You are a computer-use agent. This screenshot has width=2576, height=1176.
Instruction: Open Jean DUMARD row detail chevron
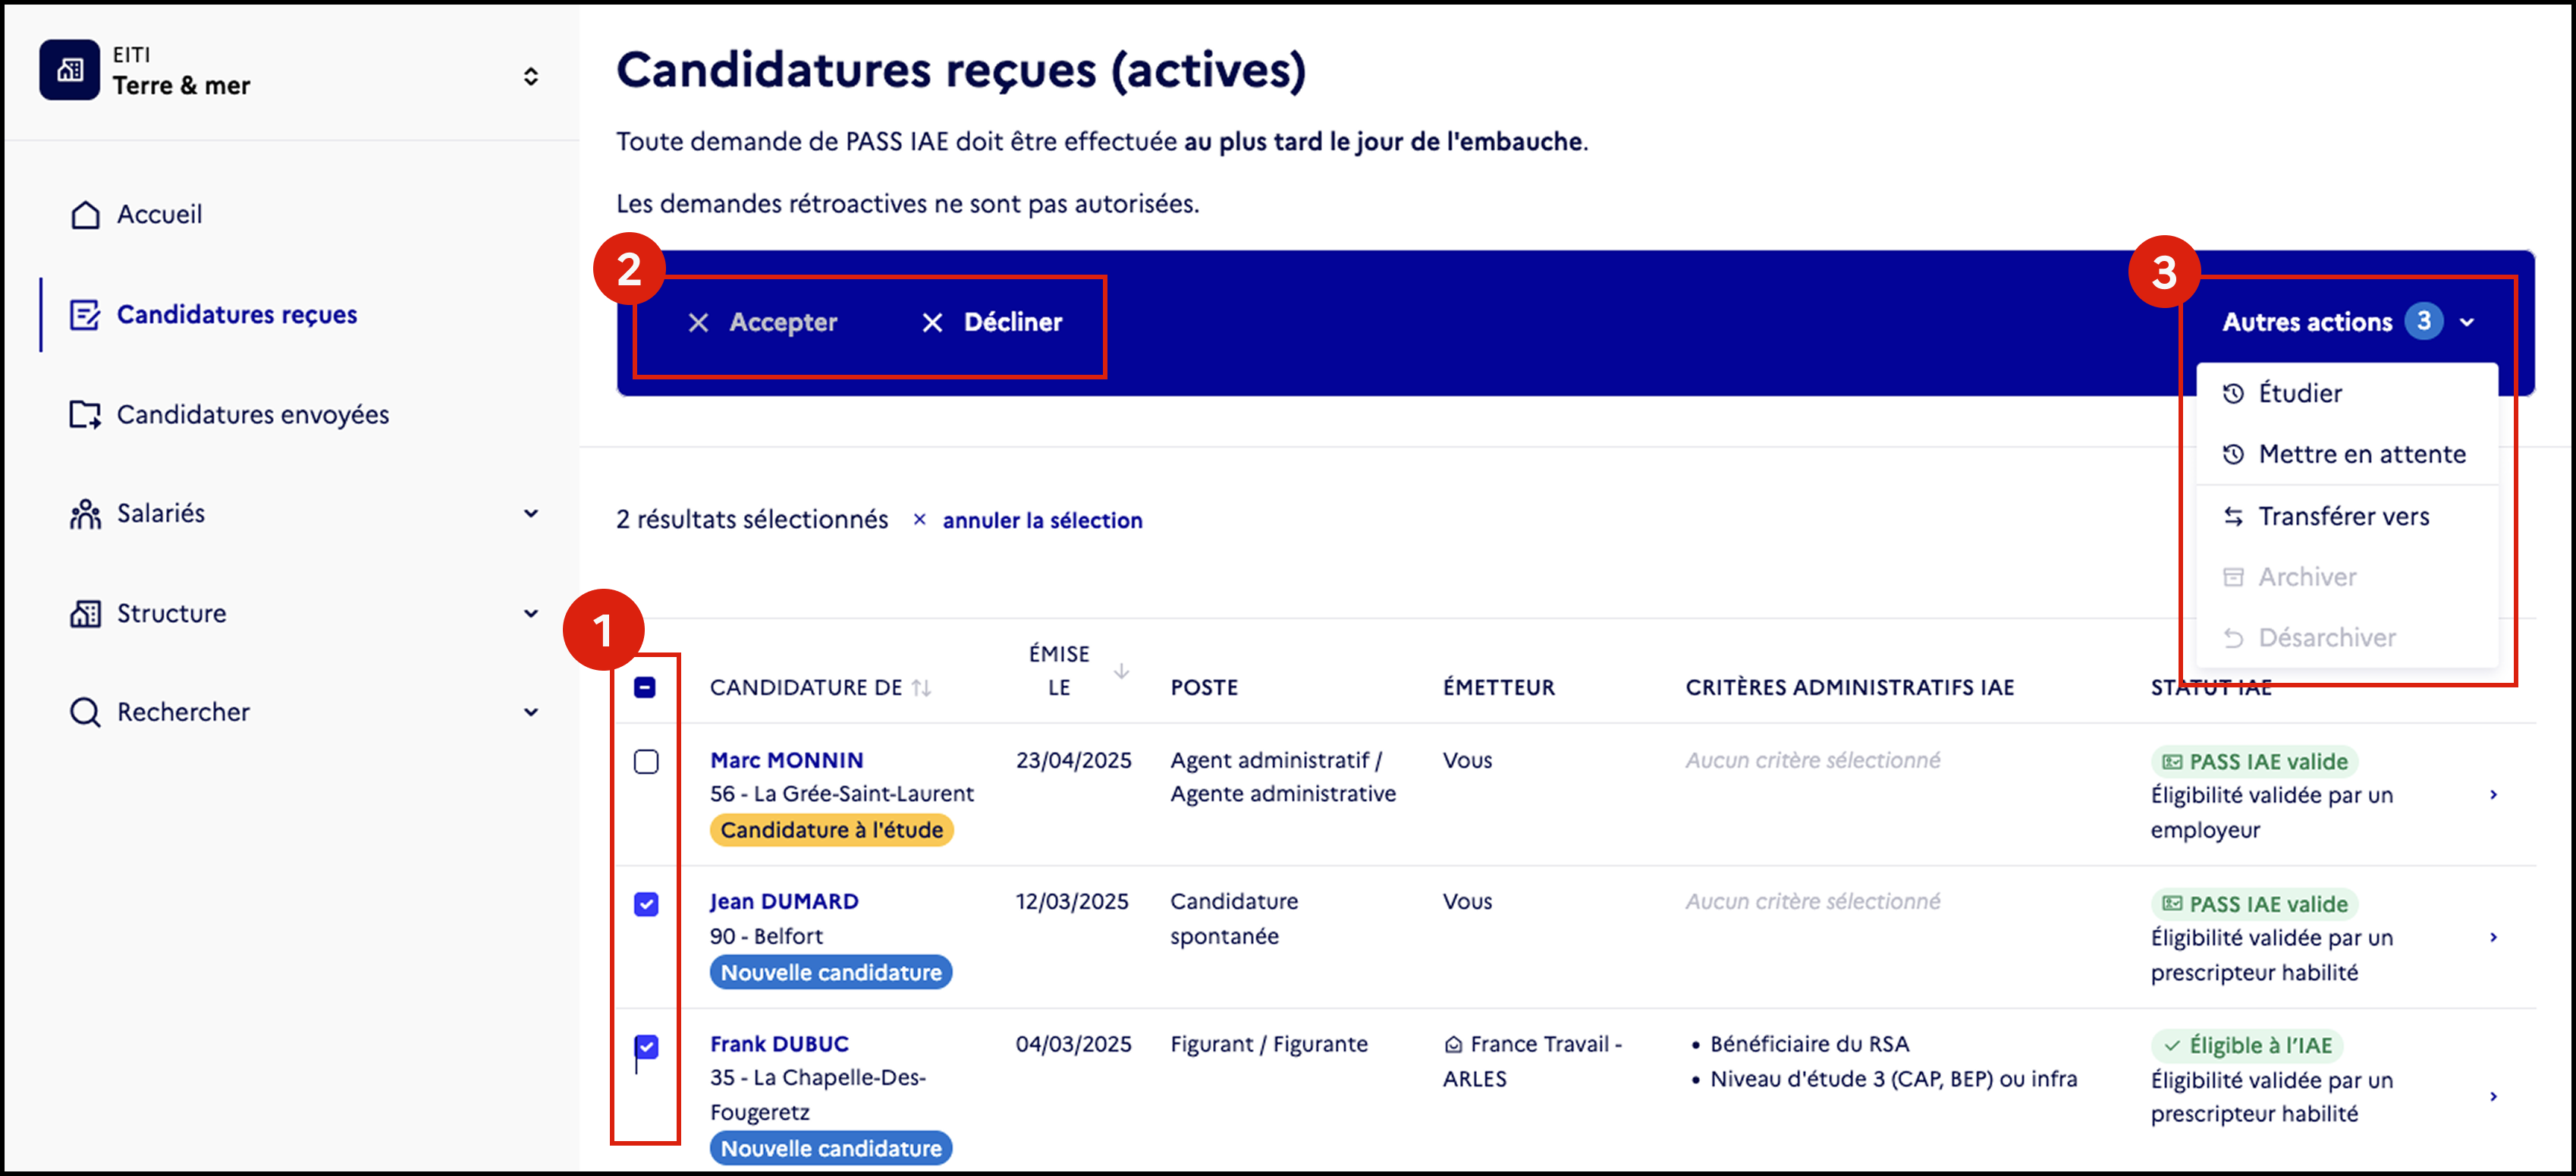tap(2493, 937)
